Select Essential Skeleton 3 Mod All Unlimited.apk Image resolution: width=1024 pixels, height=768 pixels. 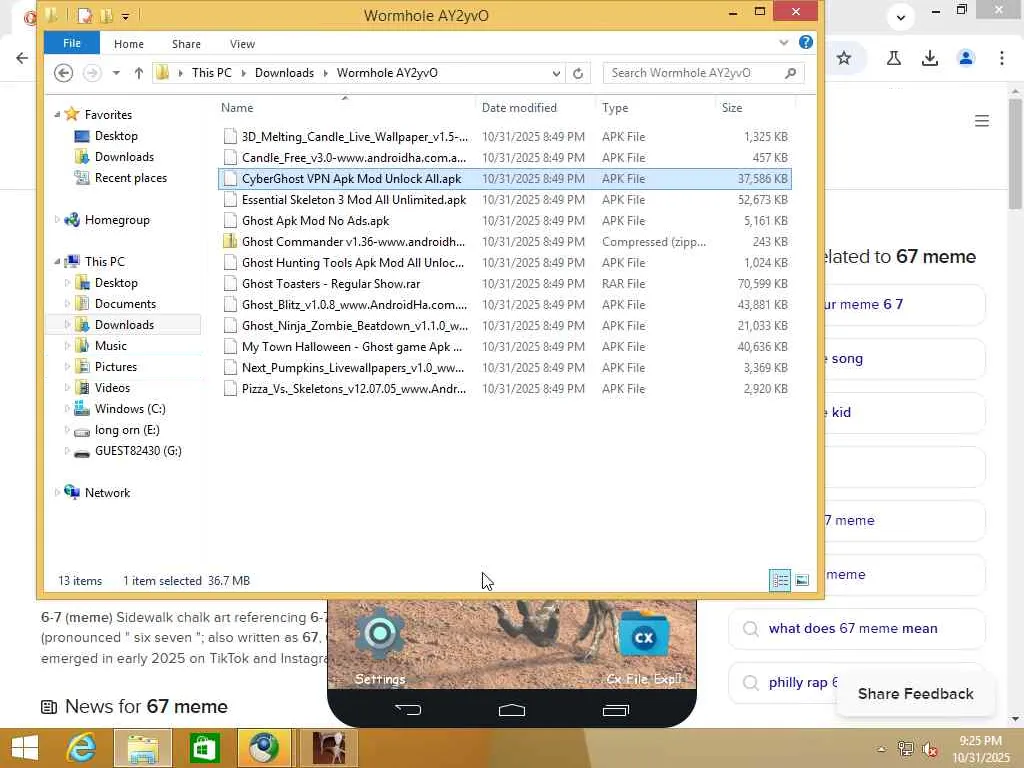[505, 200]
